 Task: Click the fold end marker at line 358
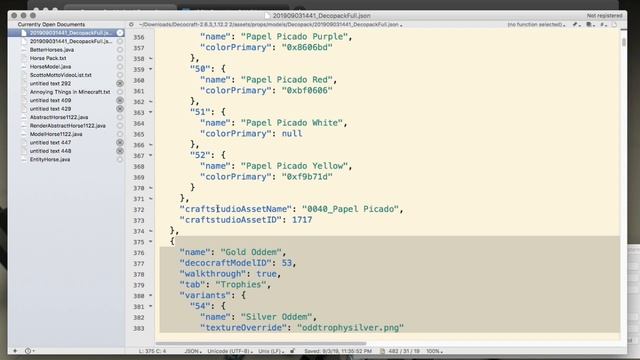[x=151, y=59]
